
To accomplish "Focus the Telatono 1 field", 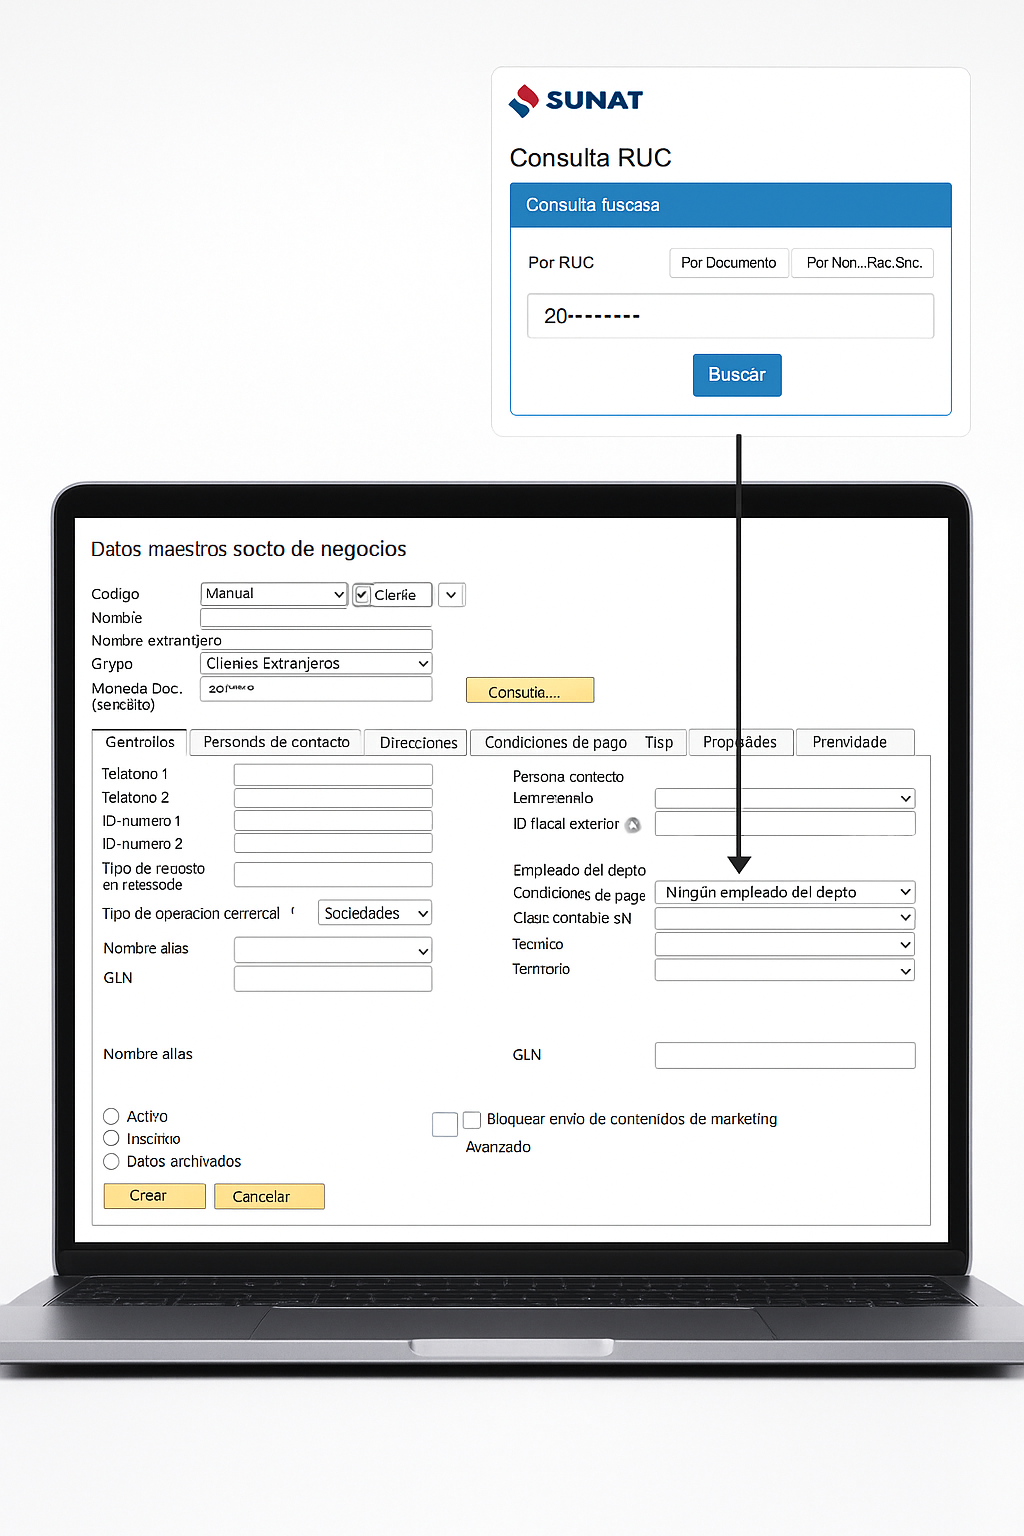I will 333,775.
